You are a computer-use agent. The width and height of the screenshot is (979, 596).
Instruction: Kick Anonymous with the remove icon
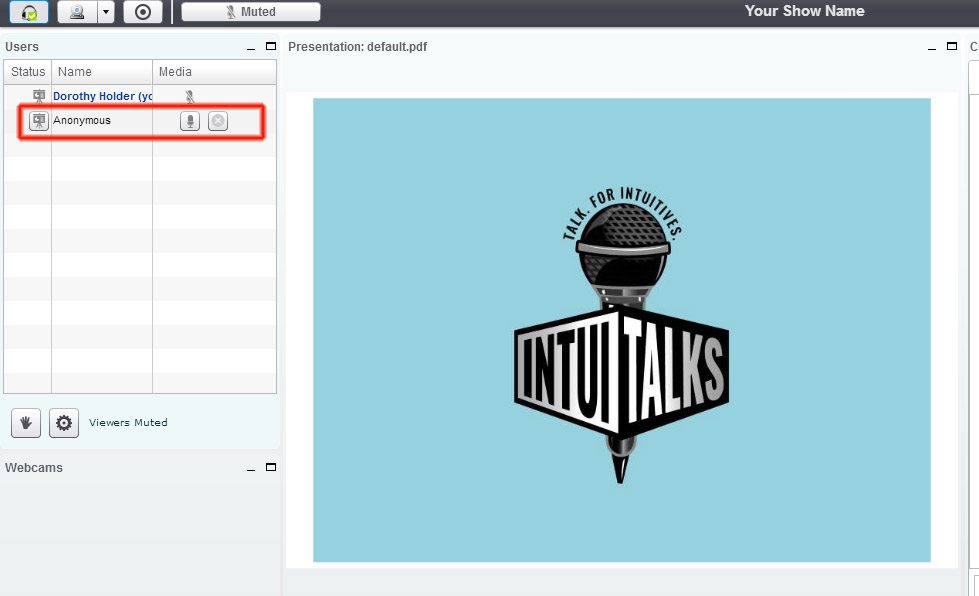(x=218, y=120)
